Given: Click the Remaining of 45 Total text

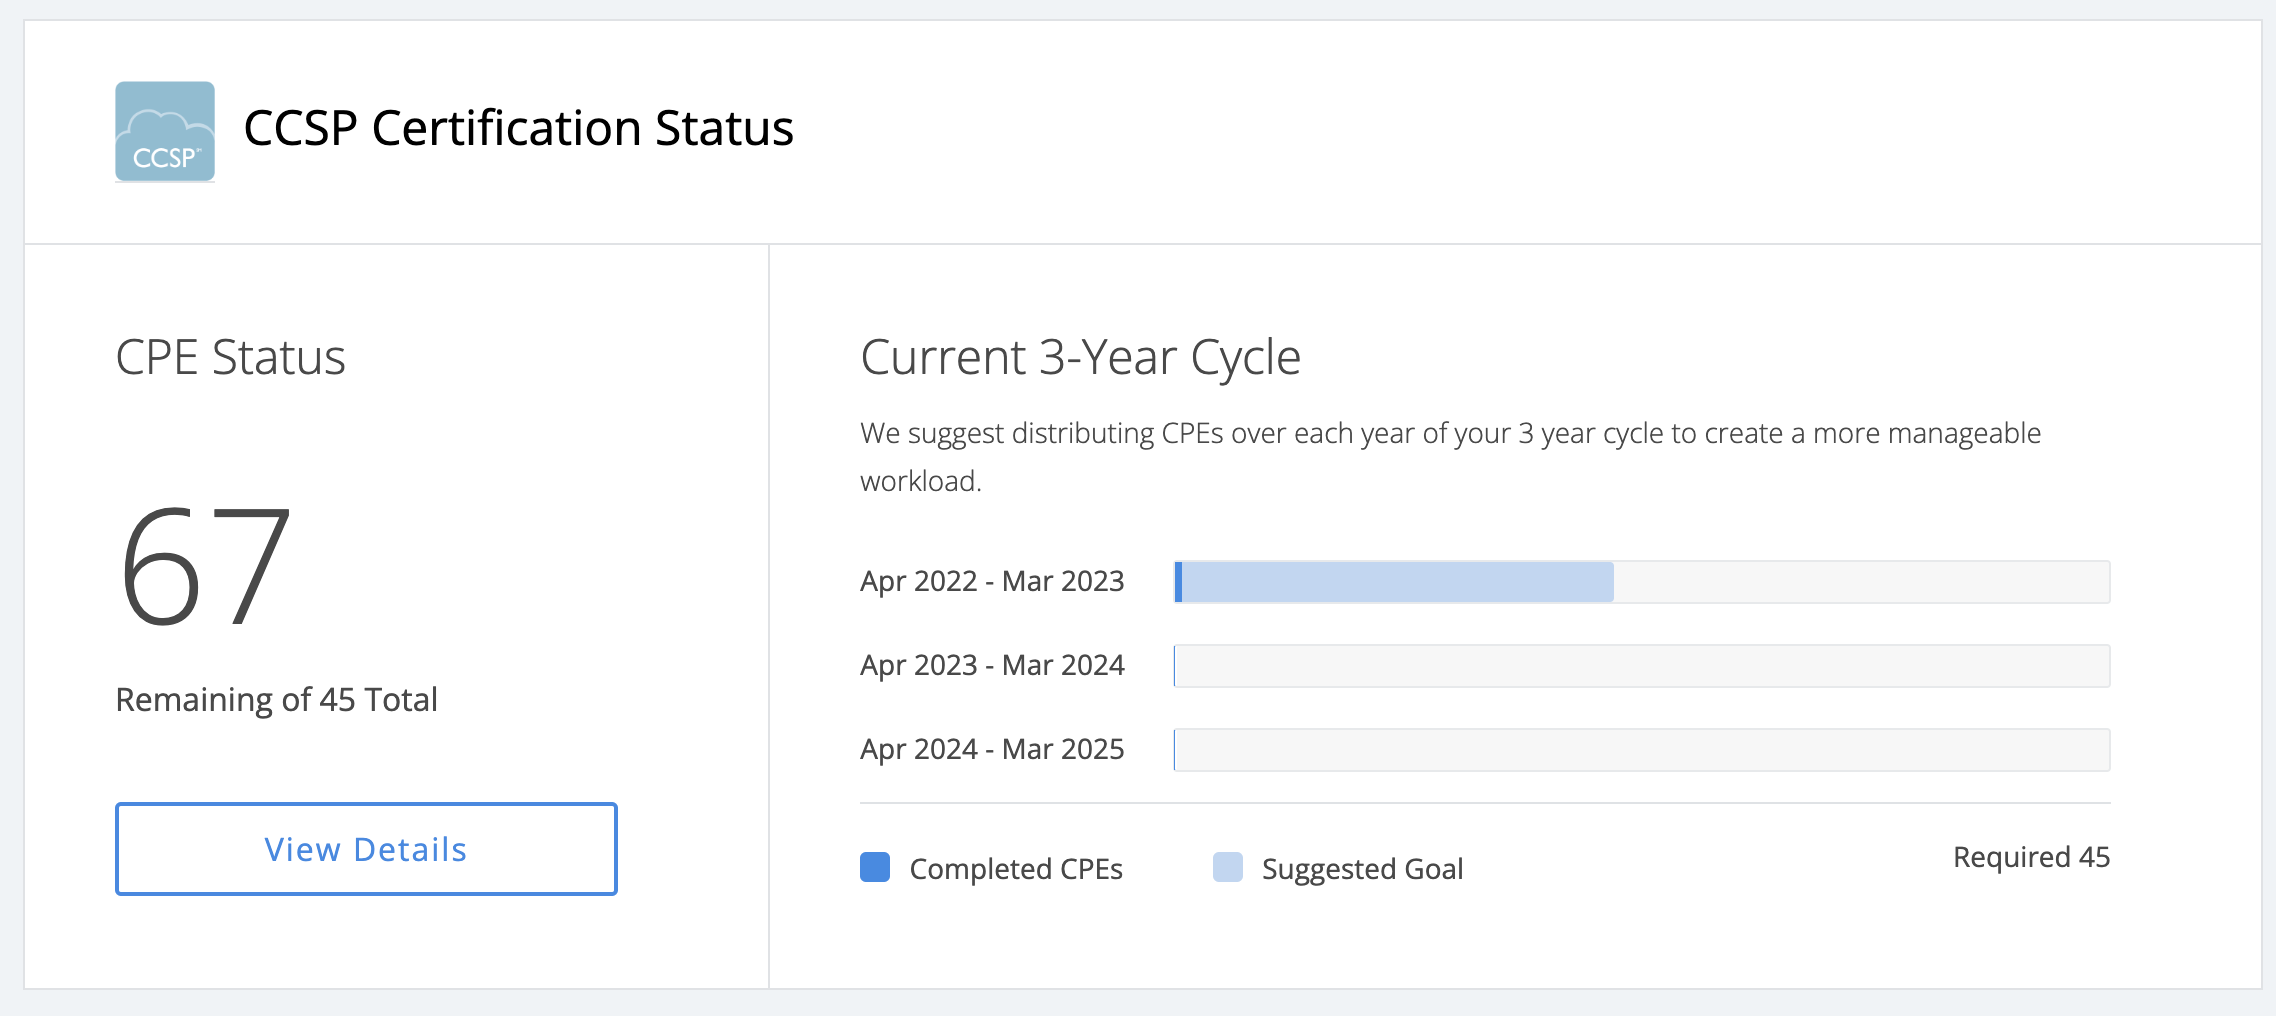Looking at the screenshot, I should point(276,699).
